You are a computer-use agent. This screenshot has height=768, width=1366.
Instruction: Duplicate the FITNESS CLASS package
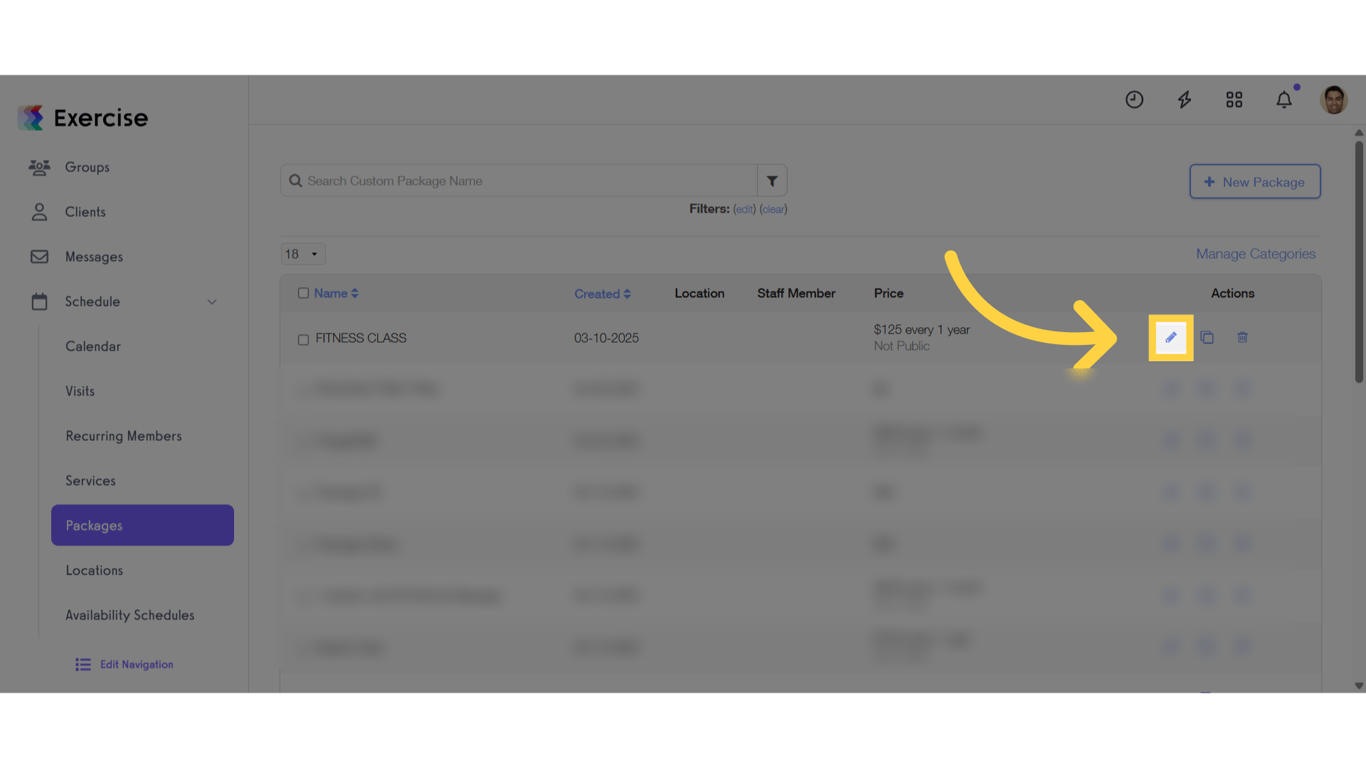tap(1207, 338)
